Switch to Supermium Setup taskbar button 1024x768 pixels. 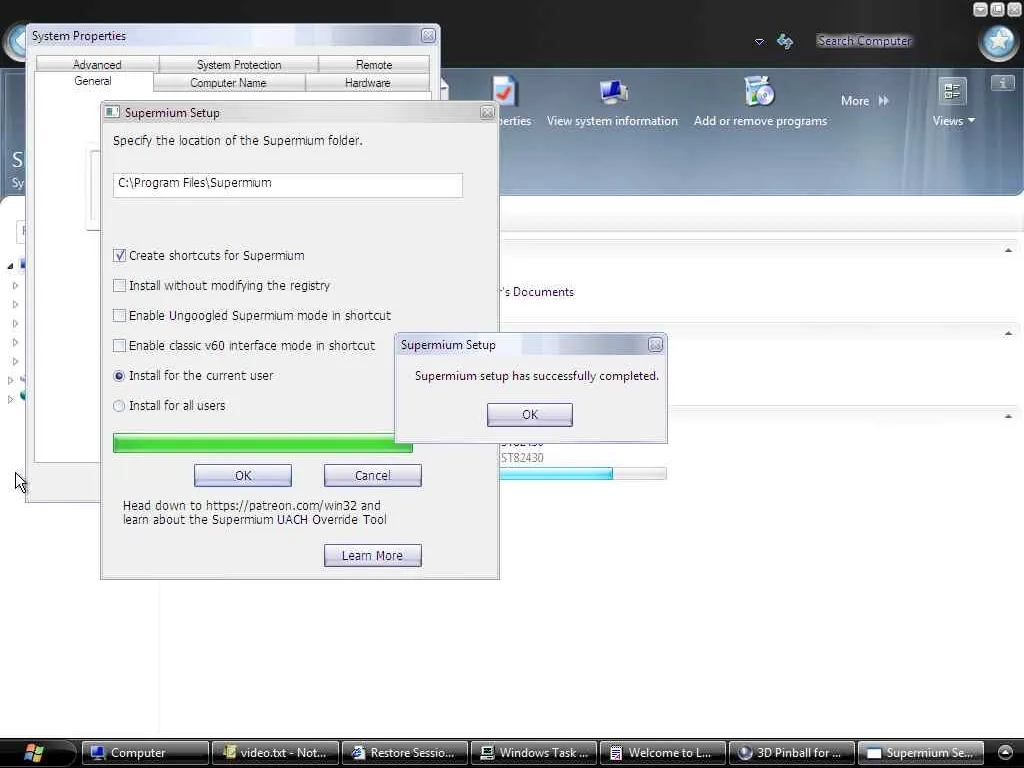click(921, 752)
